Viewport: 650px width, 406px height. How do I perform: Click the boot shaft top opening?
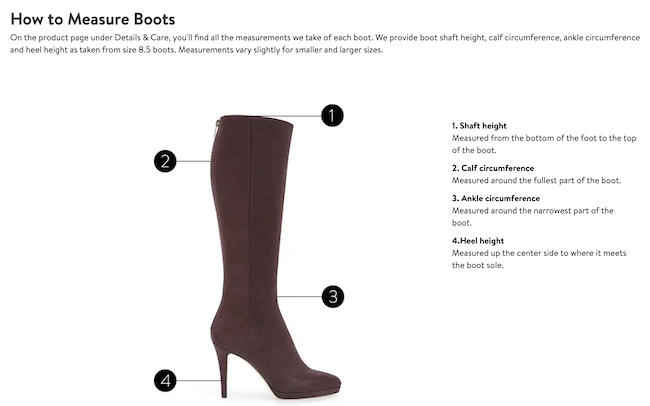tap(256, 119)
